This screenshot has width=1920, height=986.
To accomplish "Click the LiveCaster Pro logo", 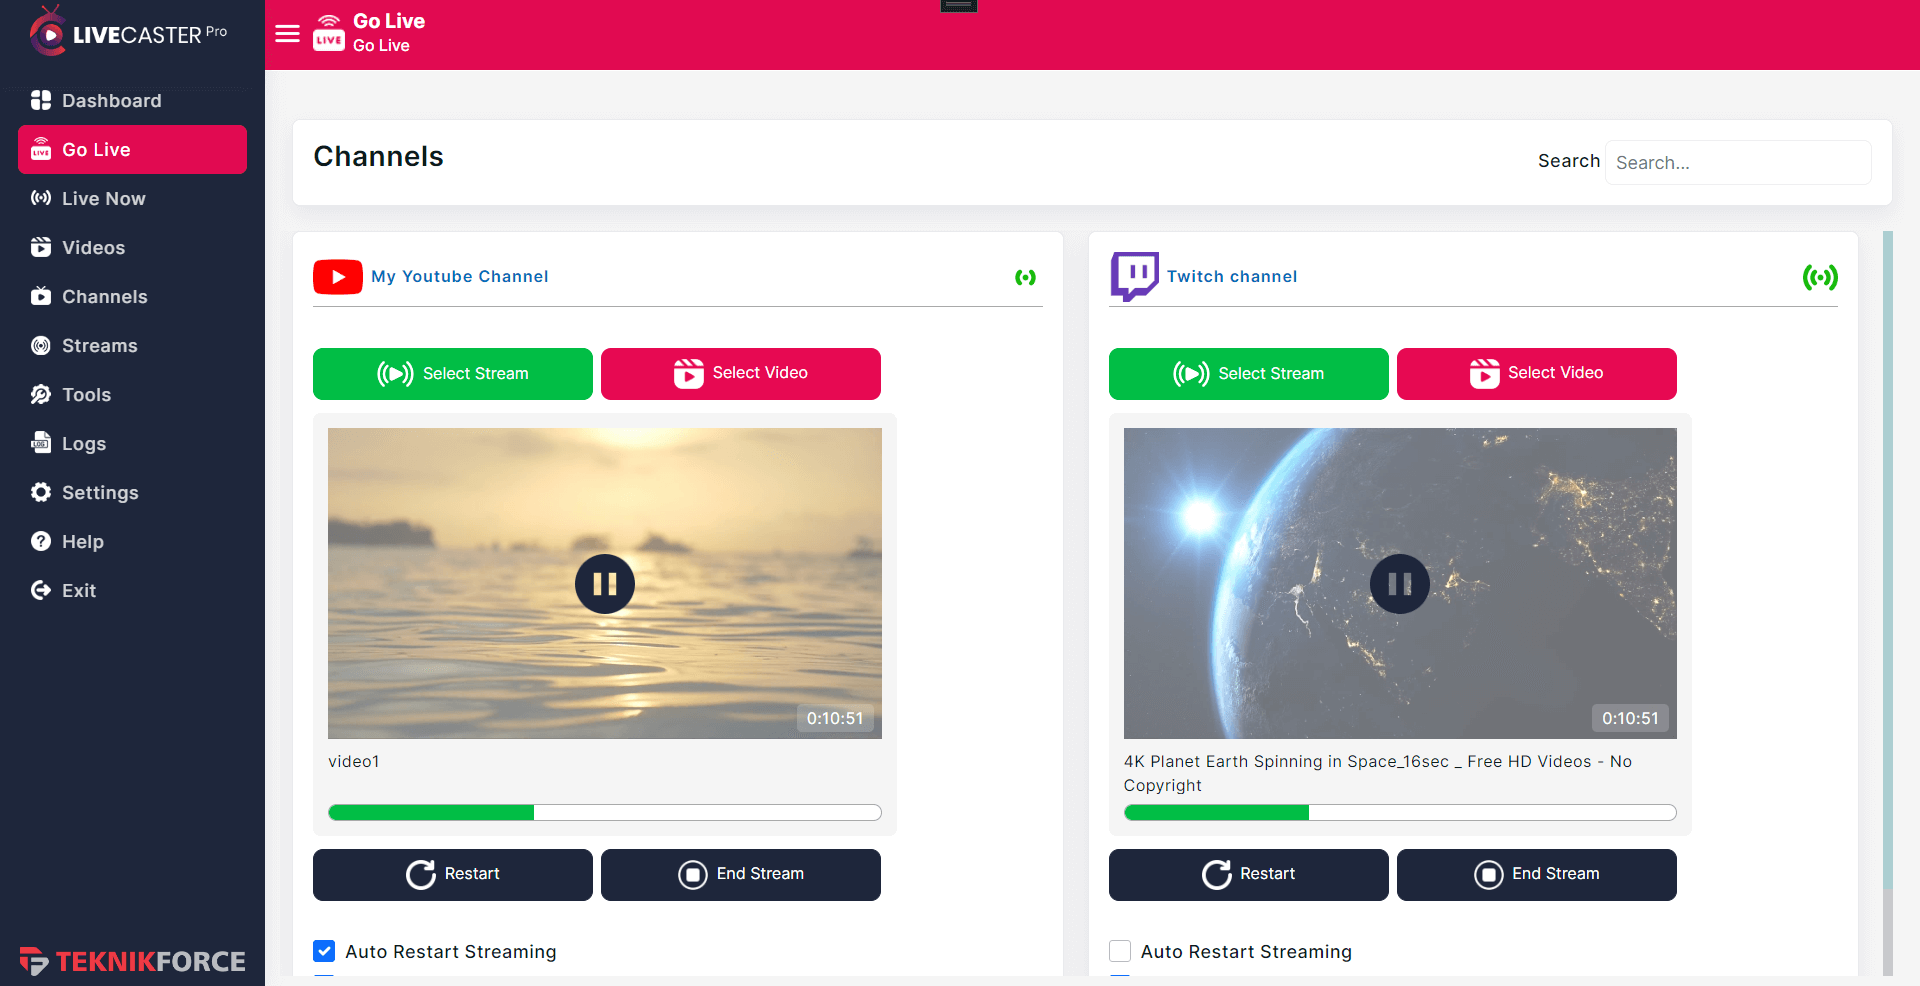I will pos(128,32).
